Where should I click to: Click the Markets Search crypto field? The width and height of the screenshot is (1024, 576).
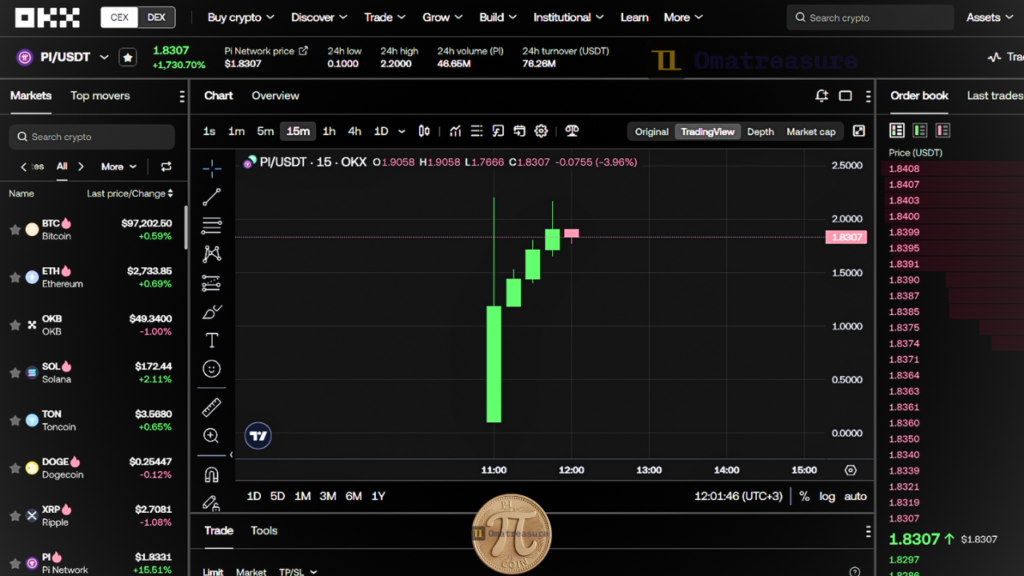[91, 136]
